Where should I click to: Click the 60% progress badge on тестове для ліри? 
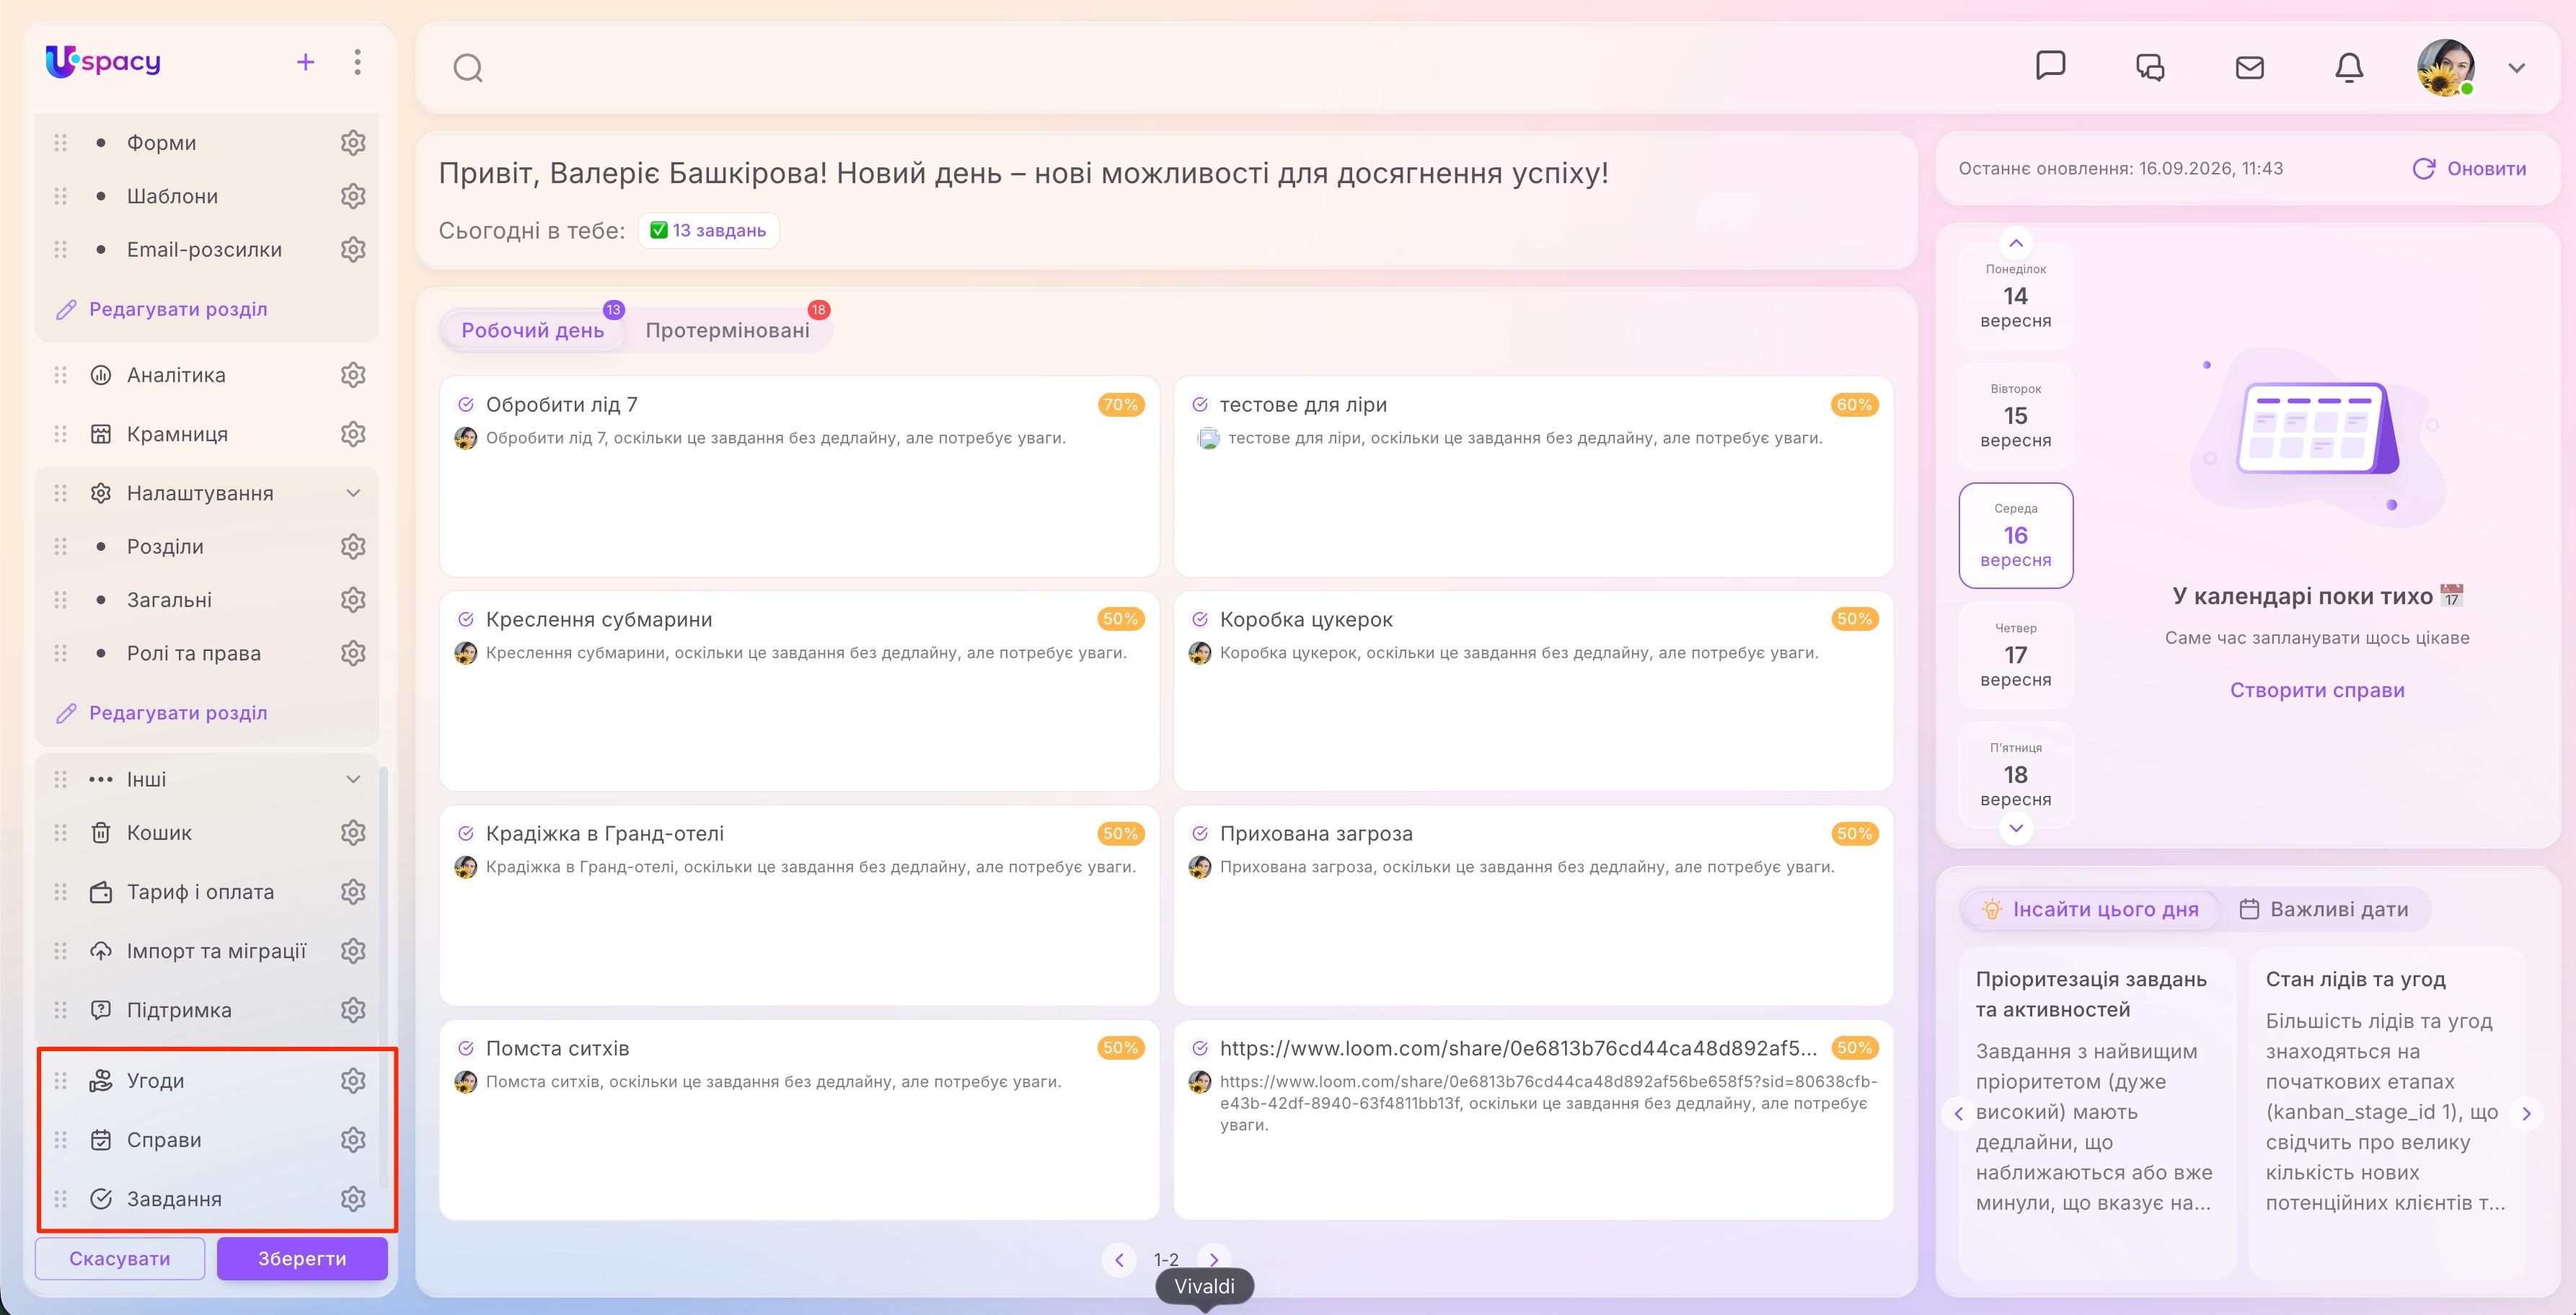tap(1854, 404)
